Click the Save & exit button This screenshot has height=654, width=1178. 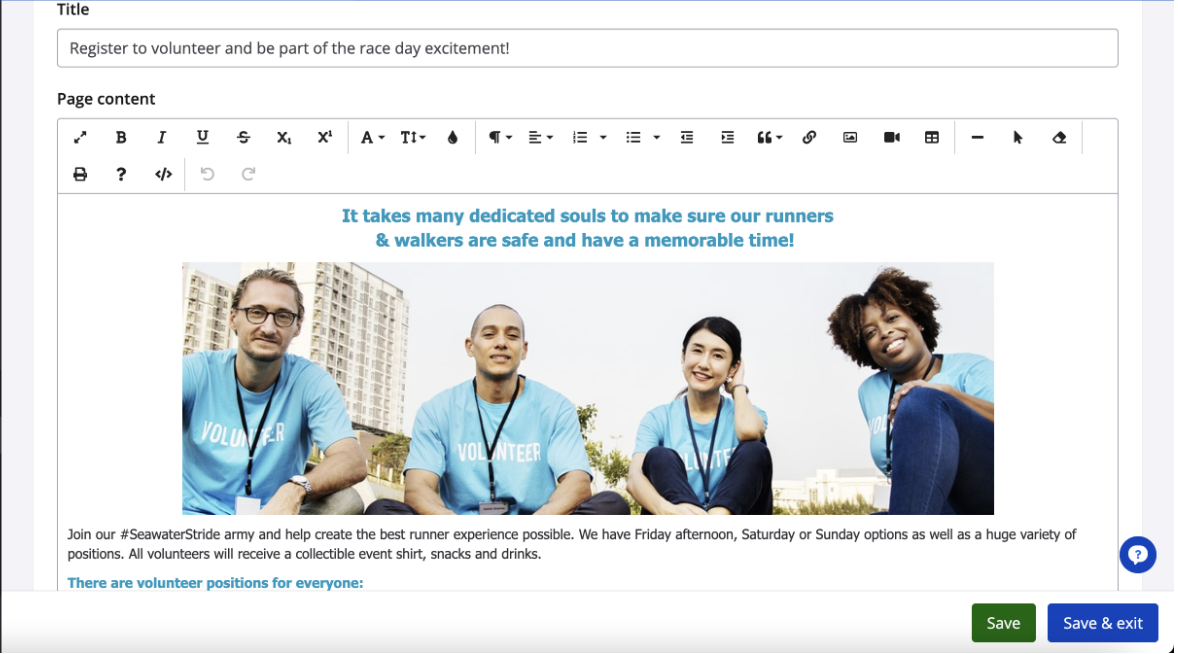coord(1102,623)
